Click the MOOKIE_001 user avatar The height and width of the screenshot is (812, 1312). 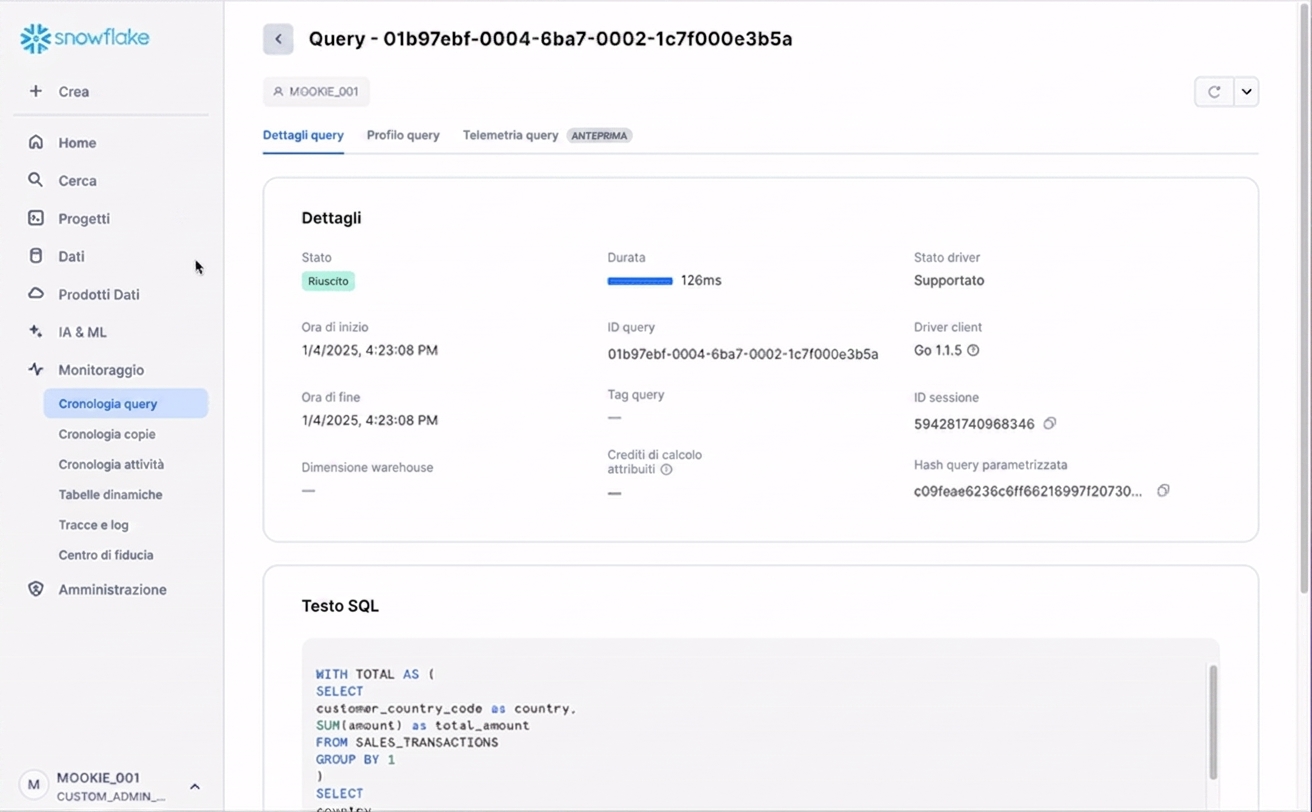pyautogui.click(x=34, y=785)
